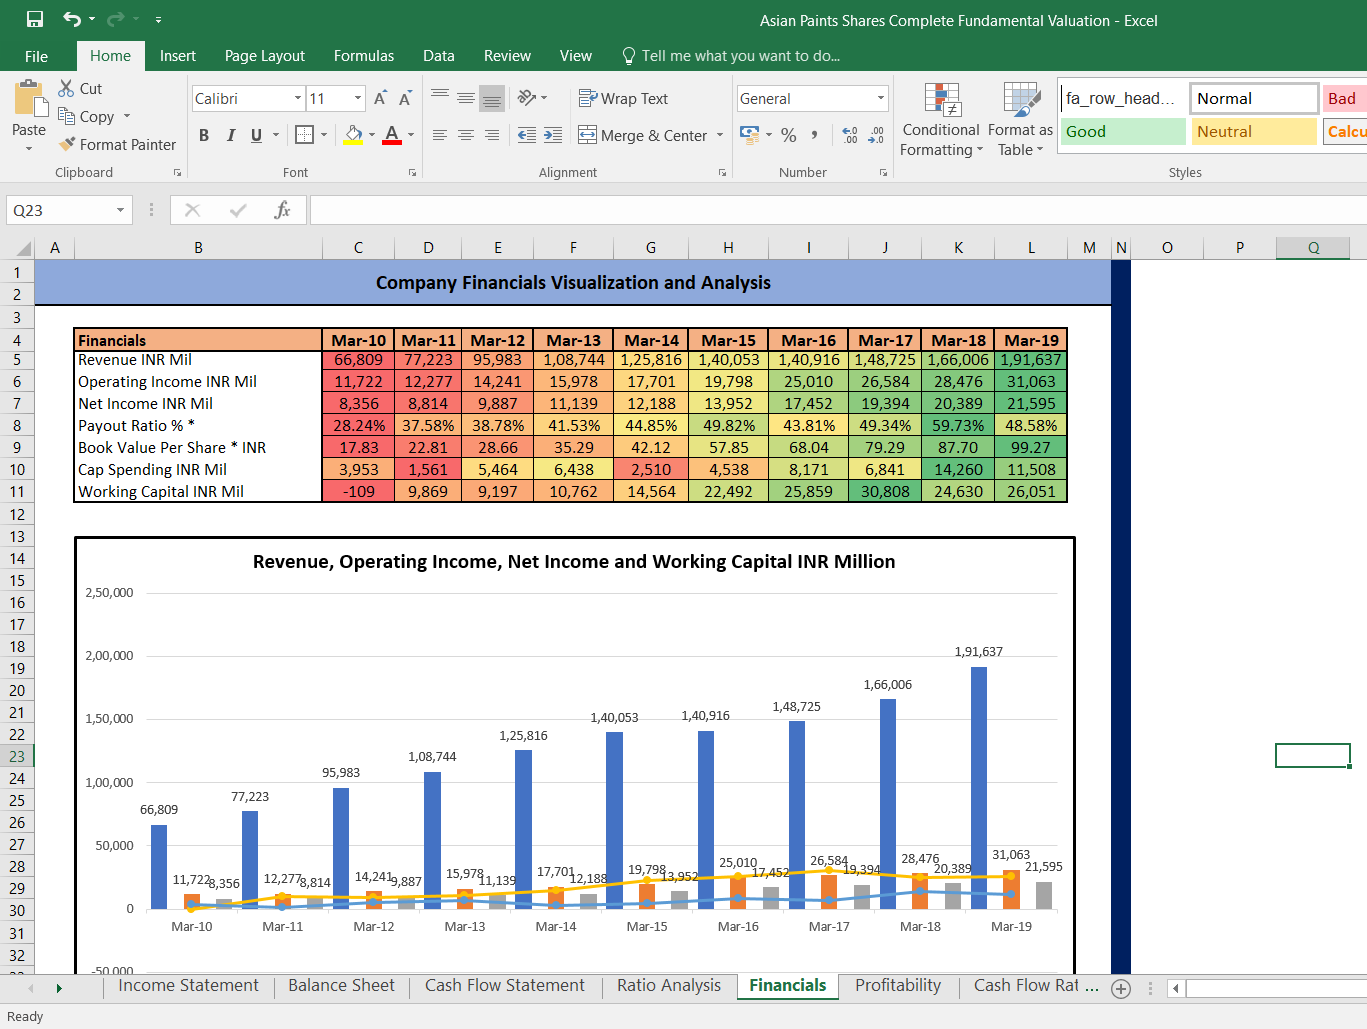Select the Format Painter brush
Image resolution: width=1367 pixels, height=1029 pixels.
(67, 144)
